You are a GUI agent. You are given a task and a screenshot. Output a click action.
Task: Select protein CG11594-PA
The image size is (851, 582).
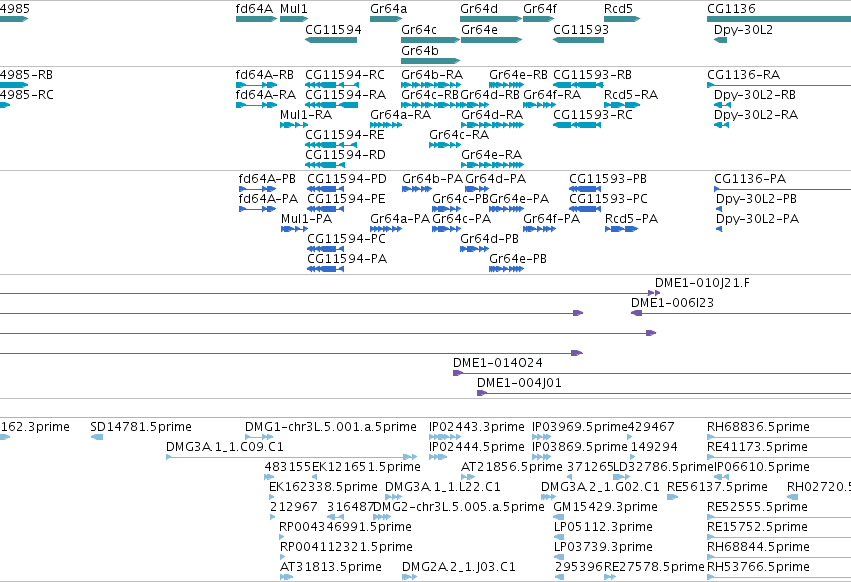[x=325, y=269]
